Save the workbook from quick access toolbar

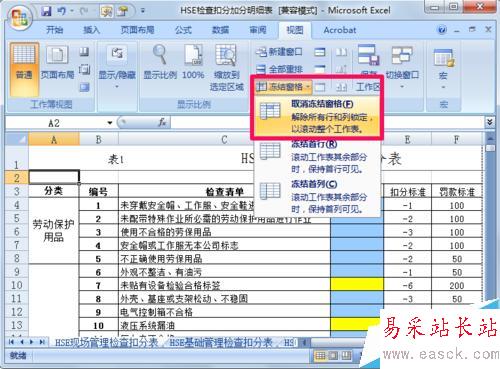coord(46,11)
